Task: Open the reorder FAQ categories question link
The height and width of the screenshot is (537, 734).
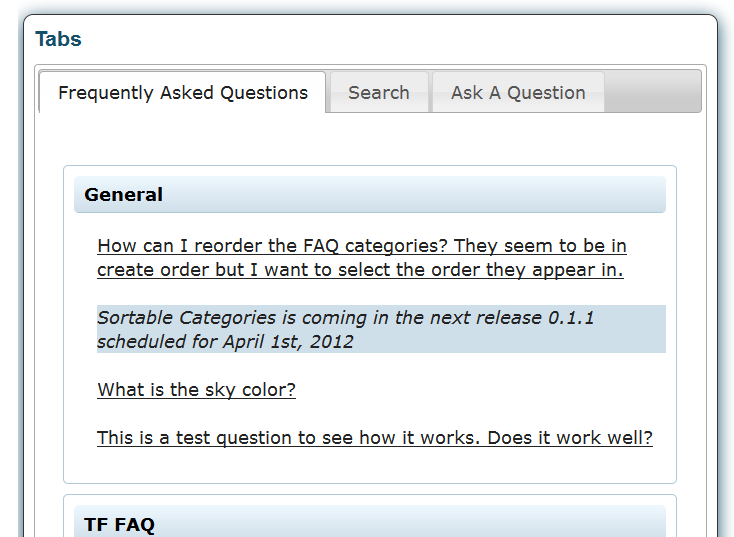Action: tap(361, 258)
